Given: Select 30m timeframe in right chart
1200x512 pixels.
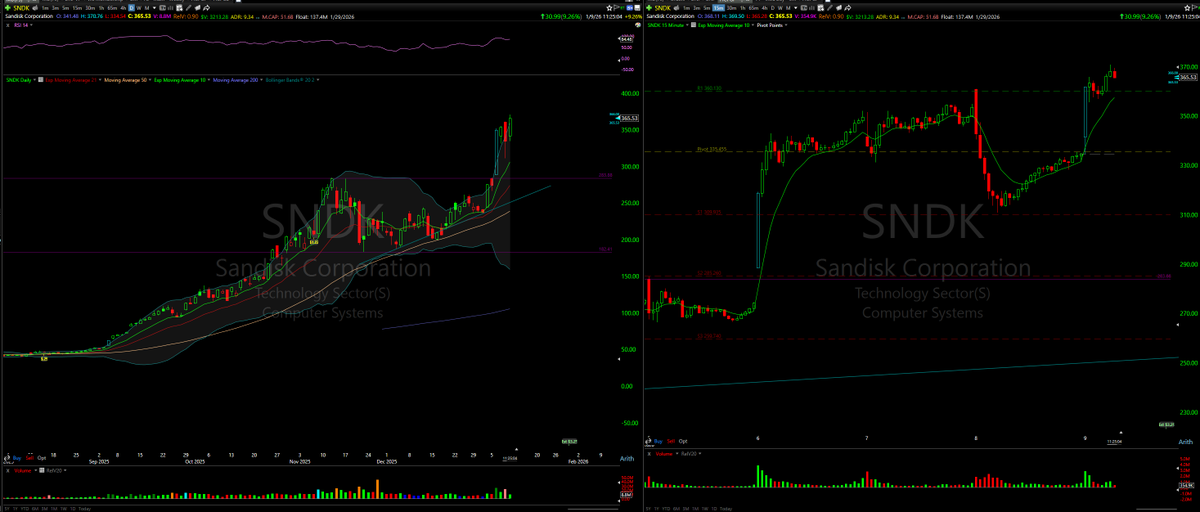Looking at the screenshot, I should tap(732, 8).
